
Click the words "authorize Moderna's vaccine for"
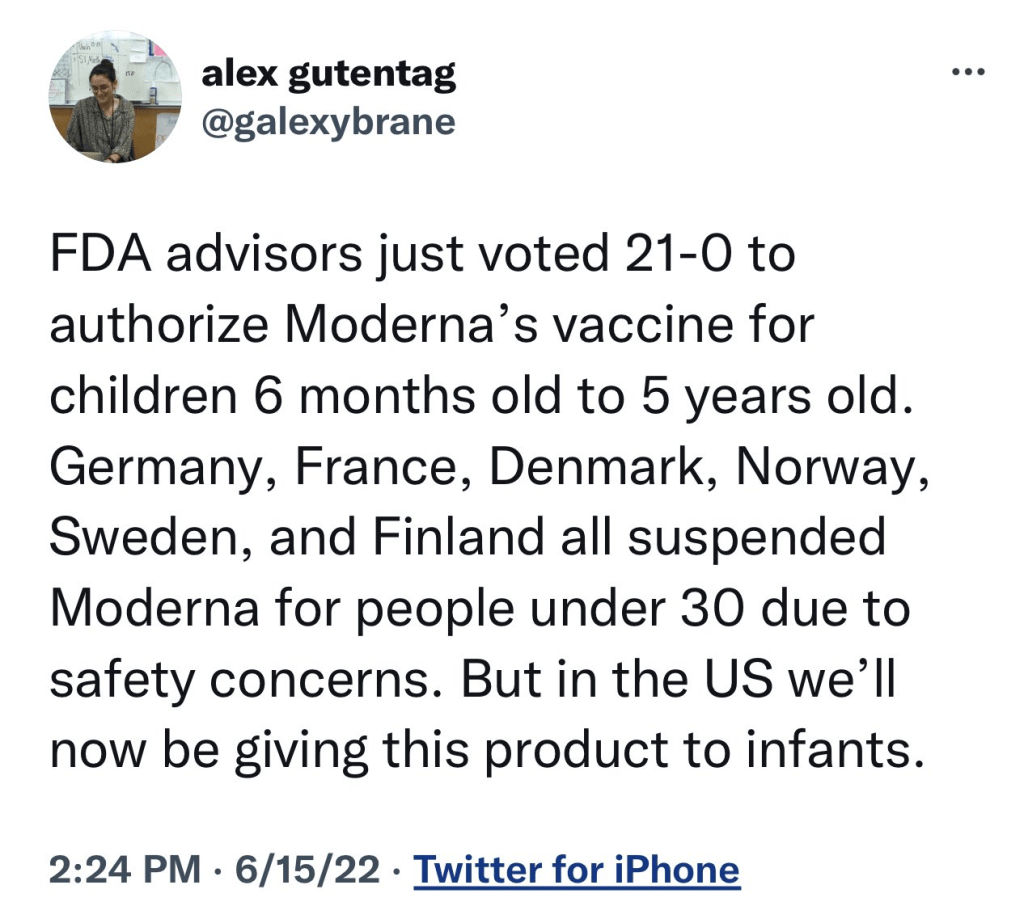point(432,327)
